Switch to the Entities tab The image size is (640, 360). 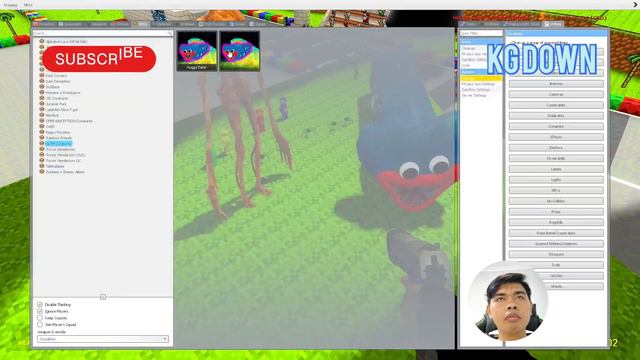point(120,24)
